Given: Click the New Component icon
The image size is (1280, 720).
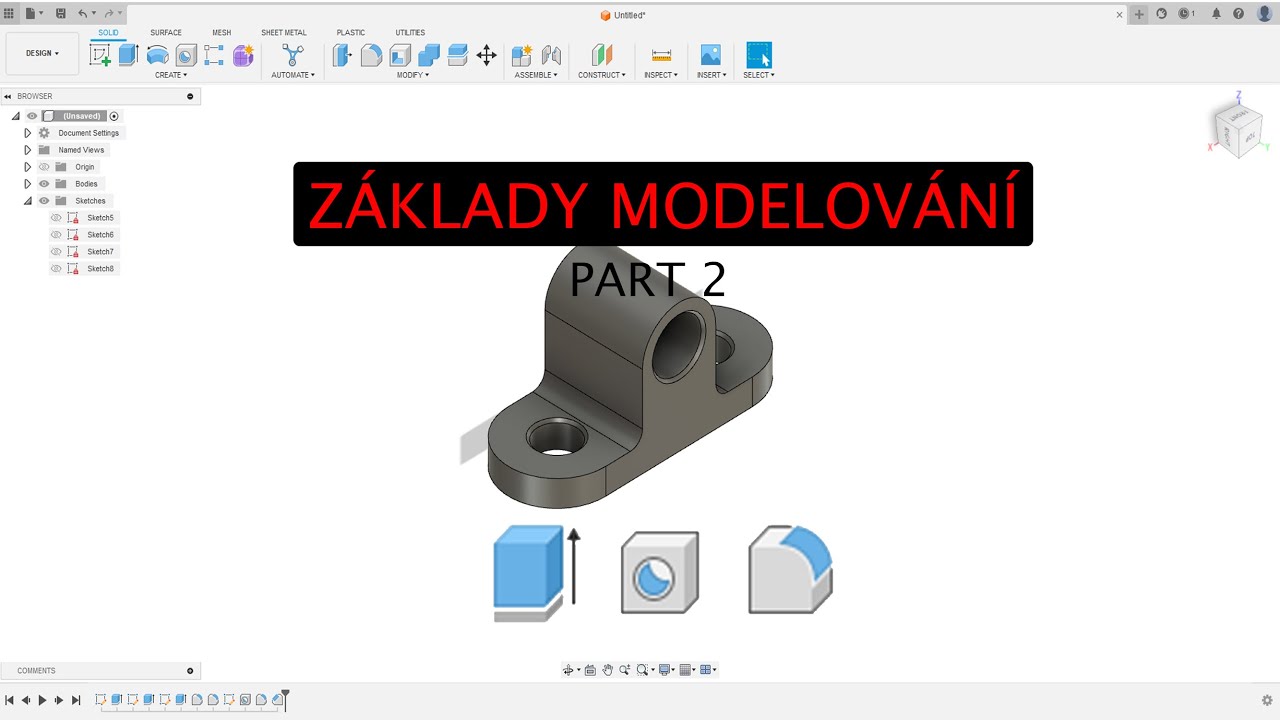Looking at the screenshot, I should (x=522, y=55).
